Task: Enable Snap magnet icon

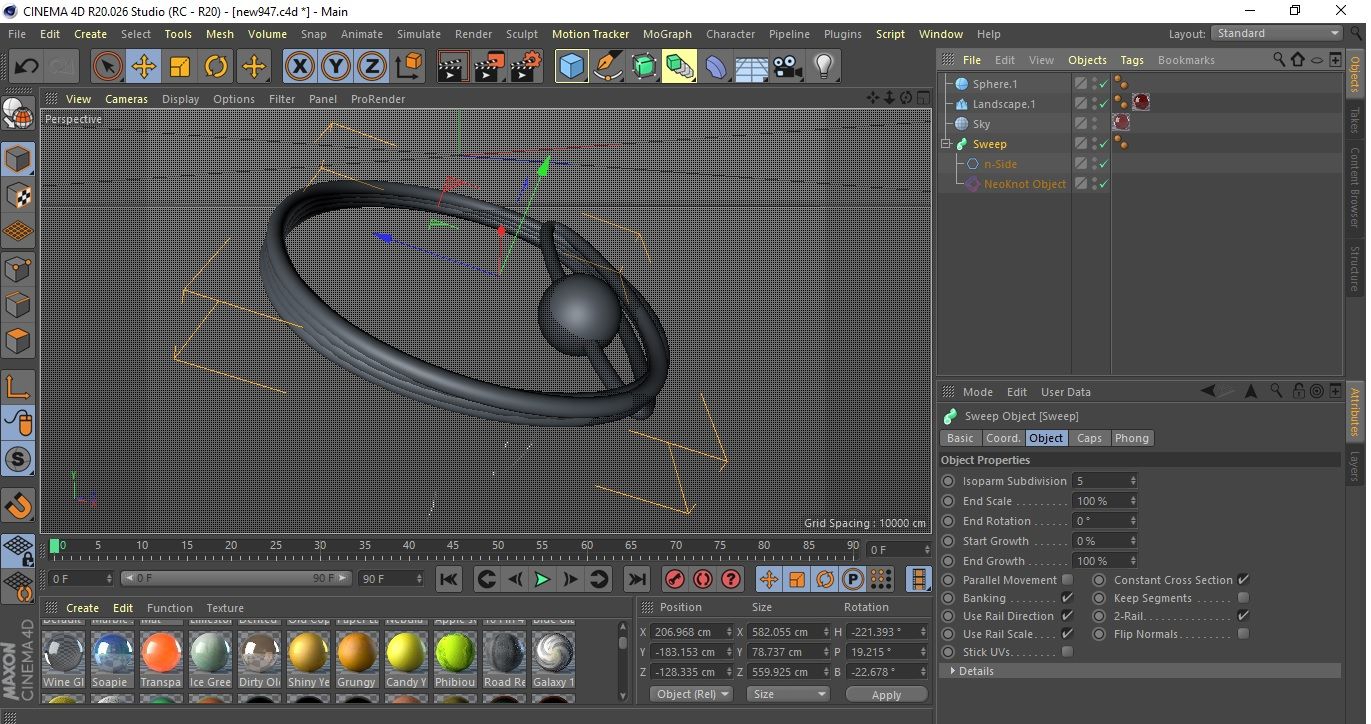Action: click(x=18, y=505)
